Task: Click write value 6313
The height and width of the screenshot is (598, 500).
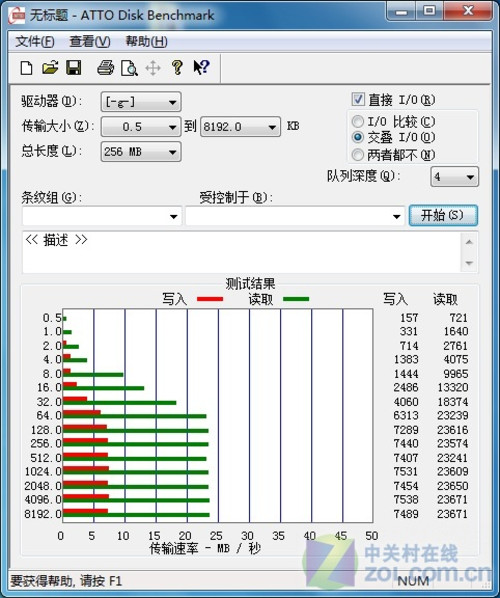Action: [406, 415]
